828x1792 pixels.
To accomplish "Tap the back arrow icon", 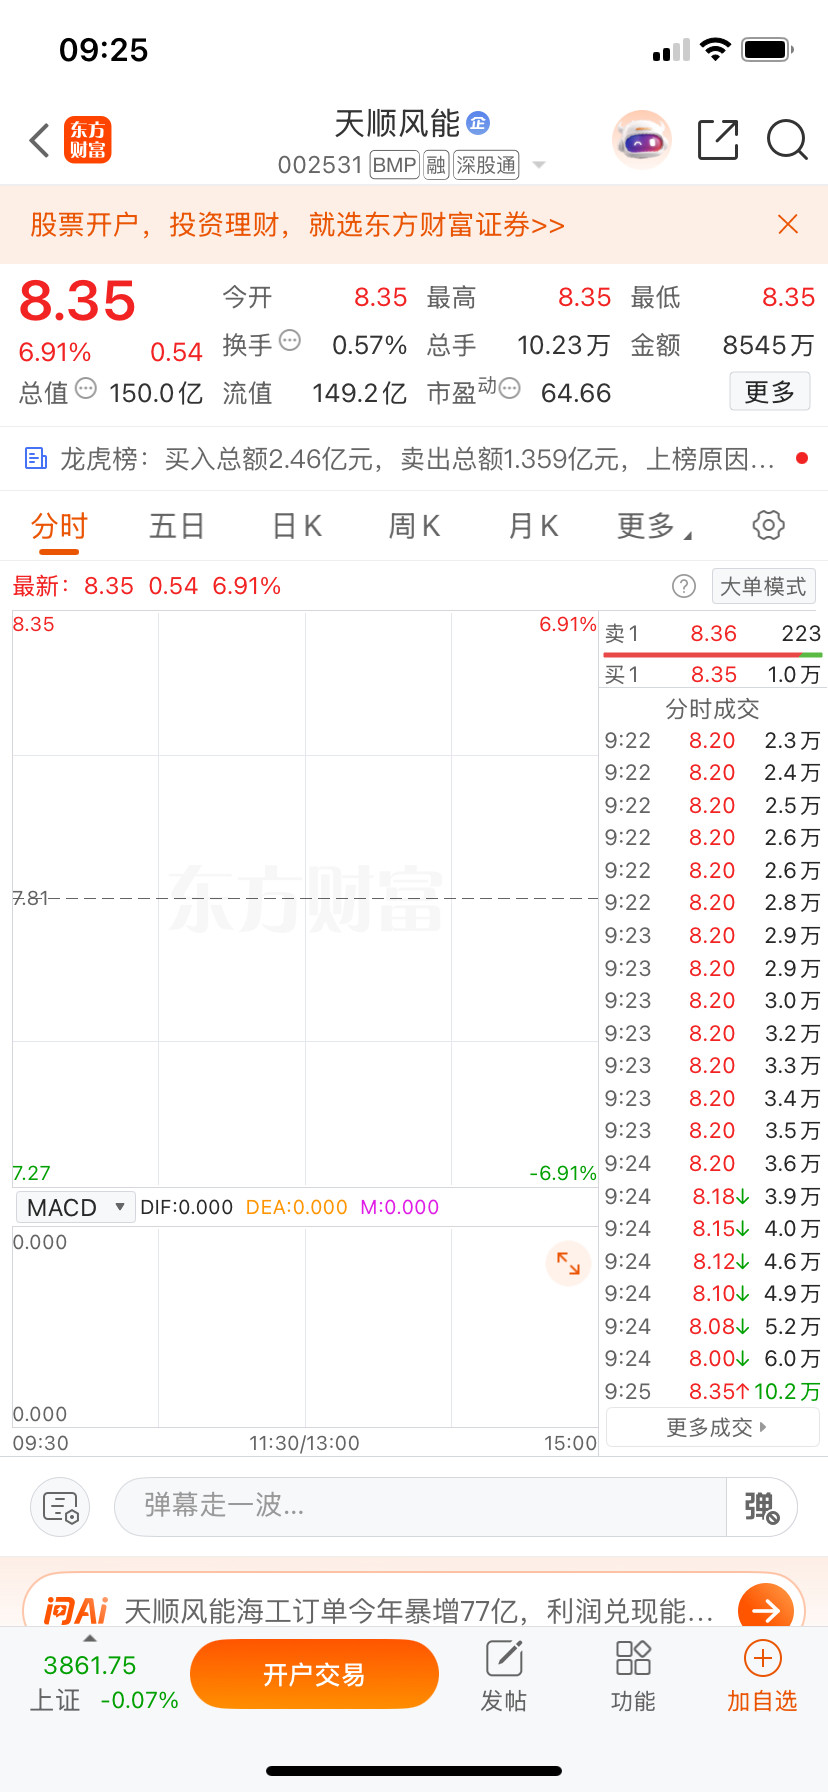I will point(40,140).
